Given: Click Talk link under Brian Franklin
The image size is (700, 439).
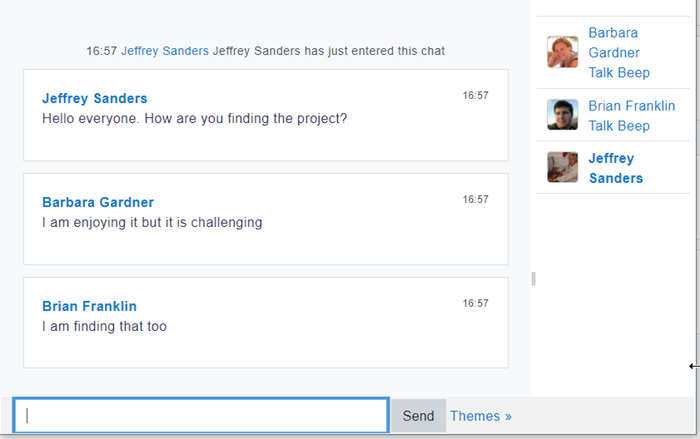Looking at the screenshot, I should point(600,125).
